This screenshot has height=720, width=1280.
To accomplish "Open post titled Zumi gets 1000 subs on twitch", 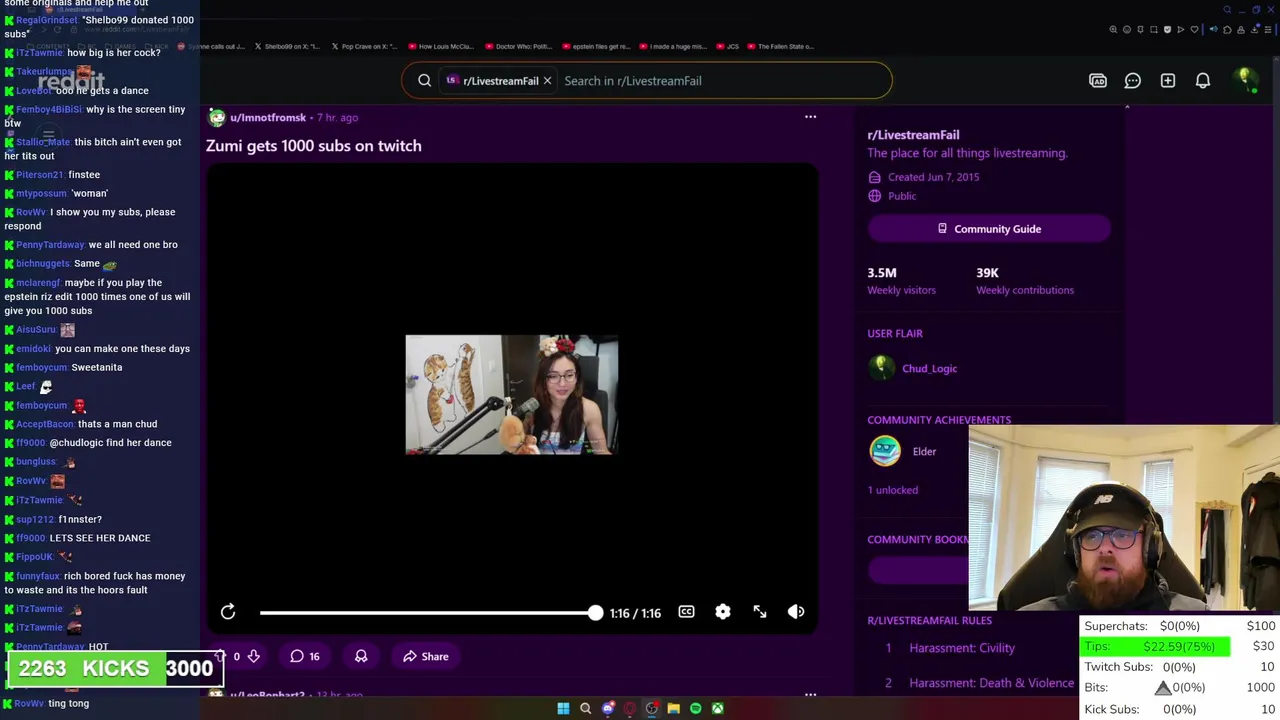I will [314, 146].
